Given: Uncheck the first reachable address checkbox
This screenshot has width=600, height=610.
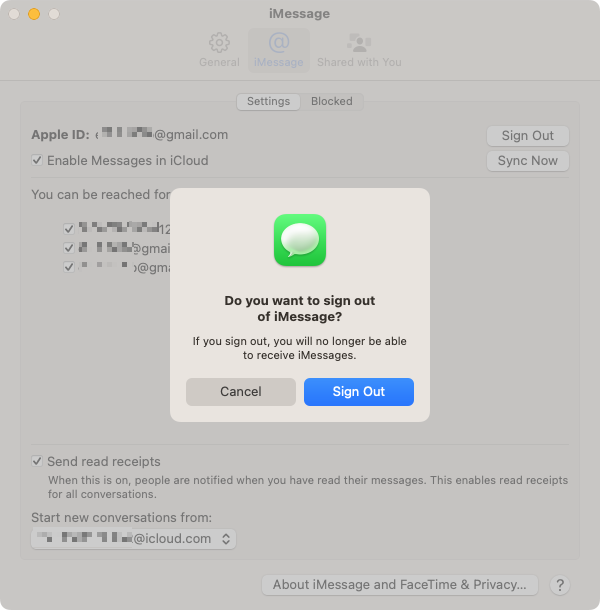Looking at the screenshot, I should pos(69,229).
